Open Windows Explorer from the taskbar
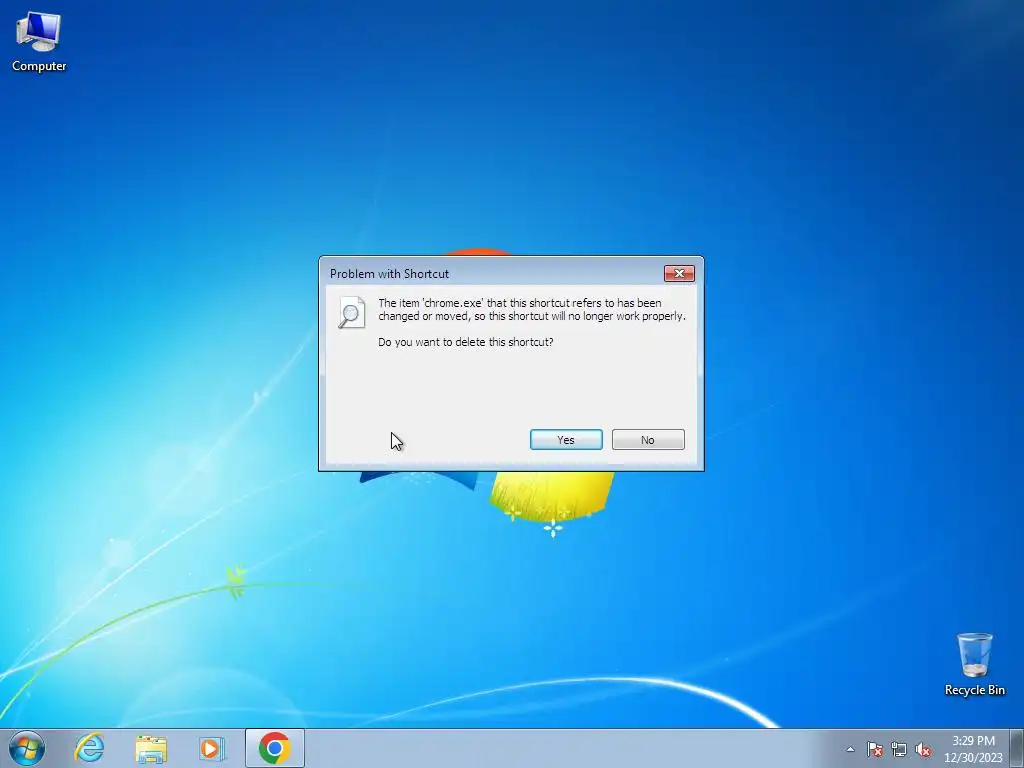The width and height of the screenshot is (1024, 768). pos(151,748)
